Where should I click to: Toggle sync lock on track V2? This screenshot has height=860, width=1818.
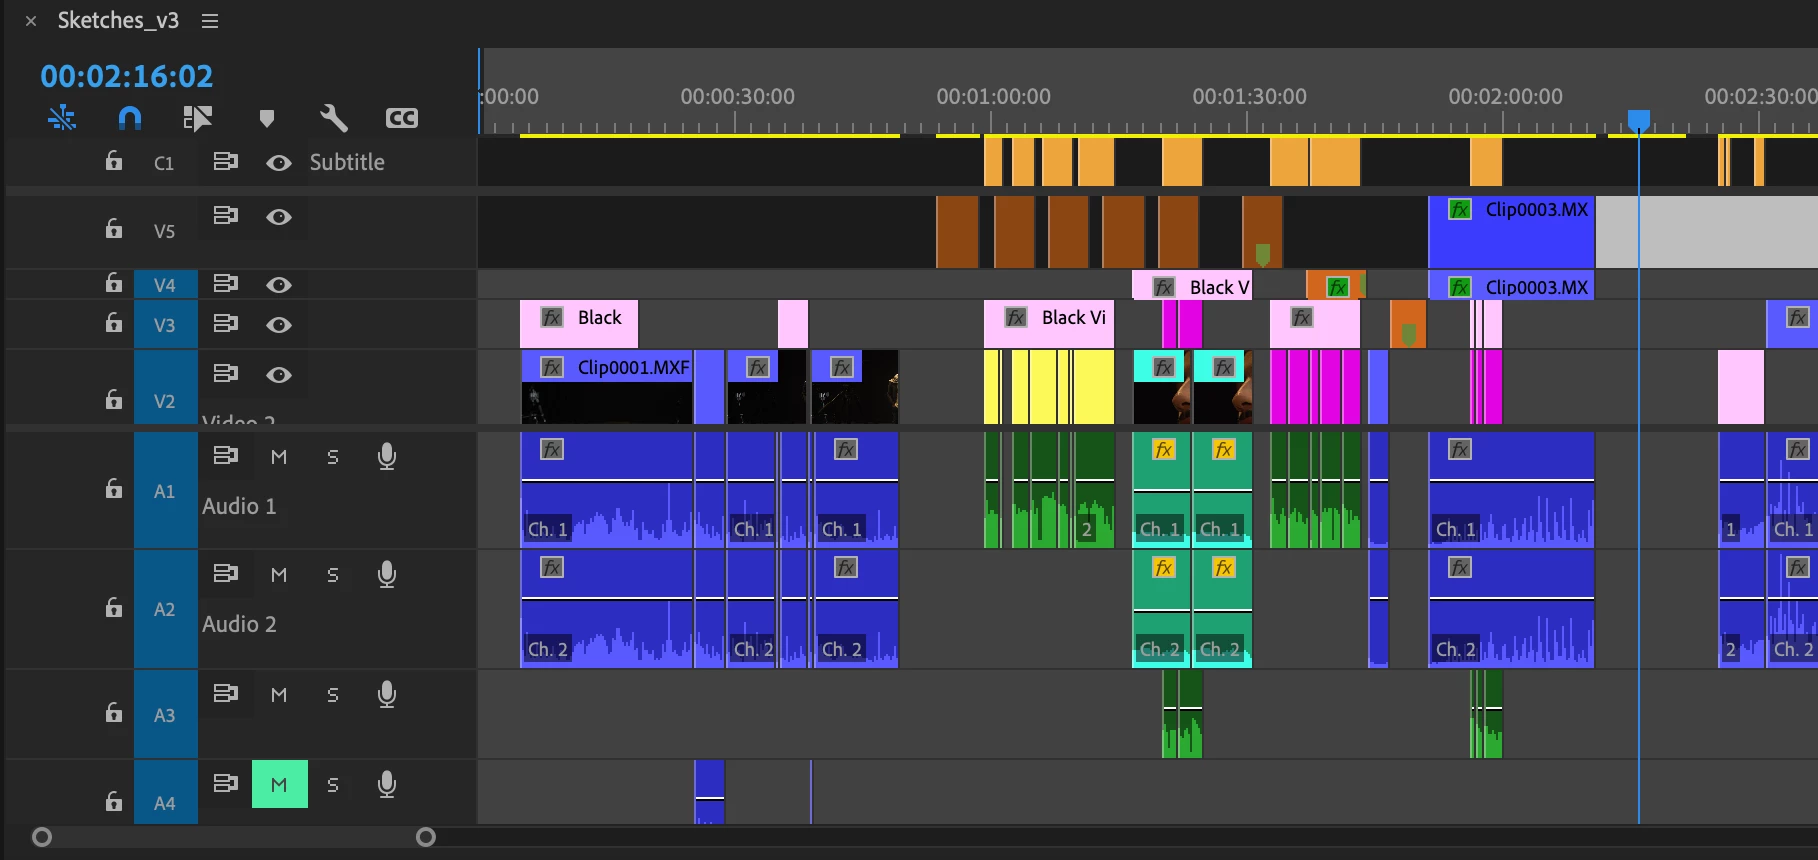[x=226, y=373]
